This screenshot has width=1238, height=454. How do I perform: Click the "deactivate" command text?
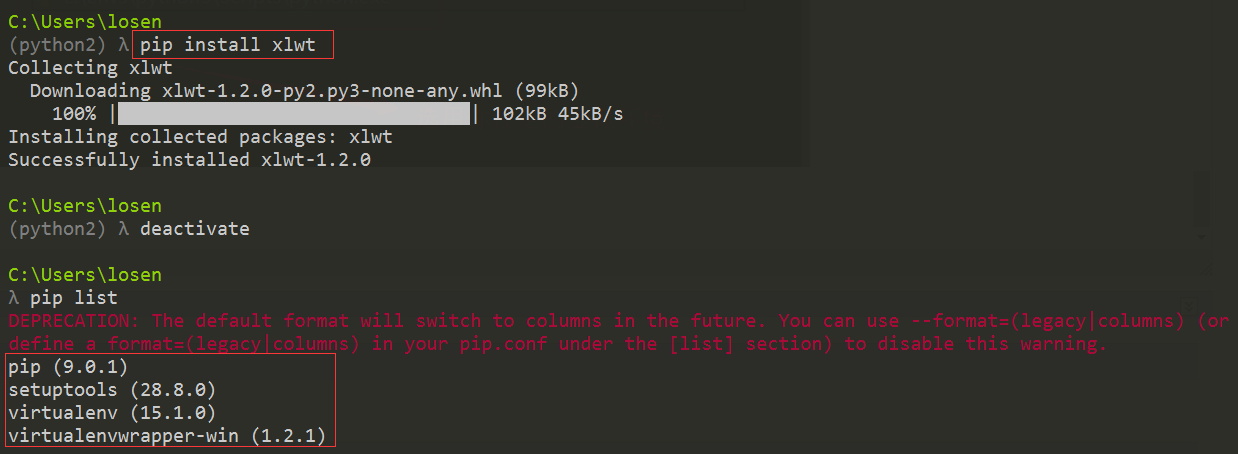coord(194,229)
